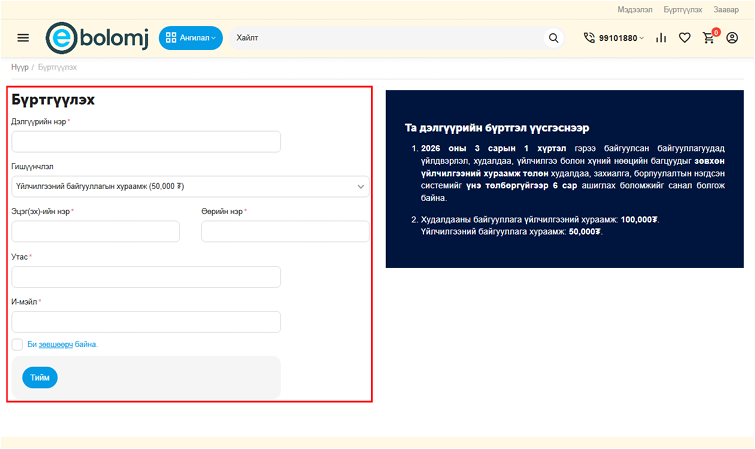
Task: Click the ebolomj logo
Action: point(96,38)
